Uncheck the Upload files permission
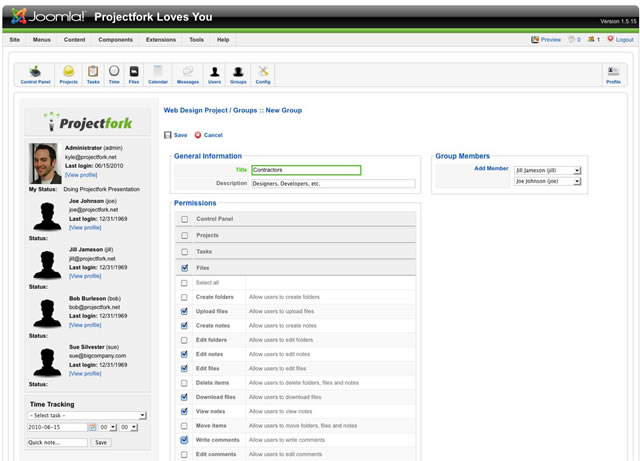640x461 pixels. (184, 311)
